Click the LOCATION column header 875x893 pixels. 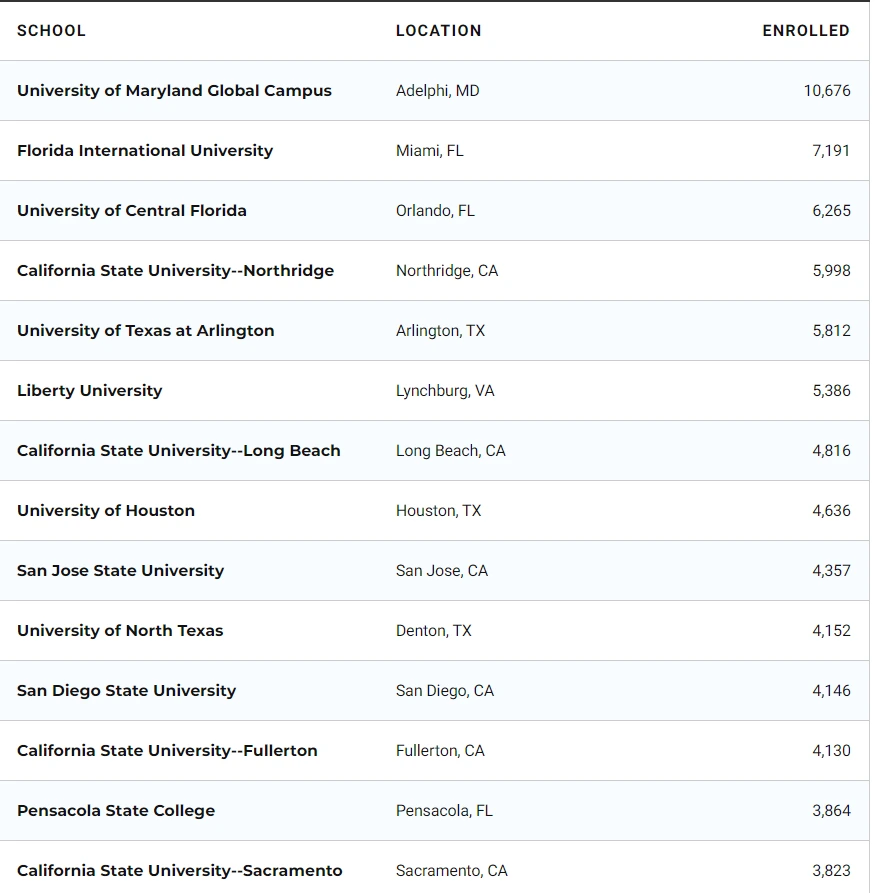[x=438, y=30]
